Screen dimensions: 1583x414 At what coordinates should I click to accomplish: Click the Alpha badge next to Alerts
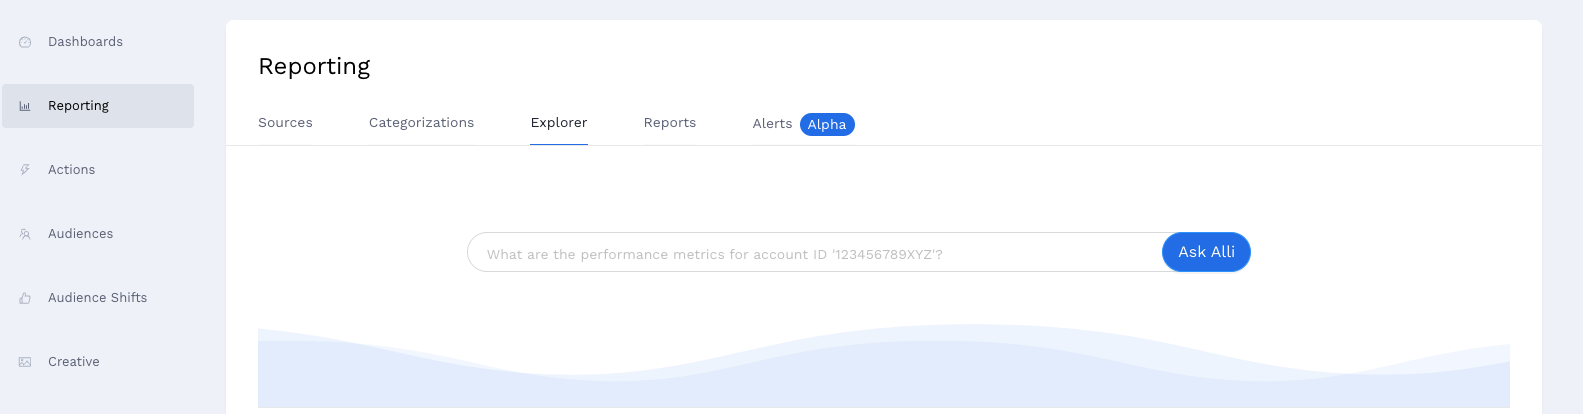click(827, 124)
